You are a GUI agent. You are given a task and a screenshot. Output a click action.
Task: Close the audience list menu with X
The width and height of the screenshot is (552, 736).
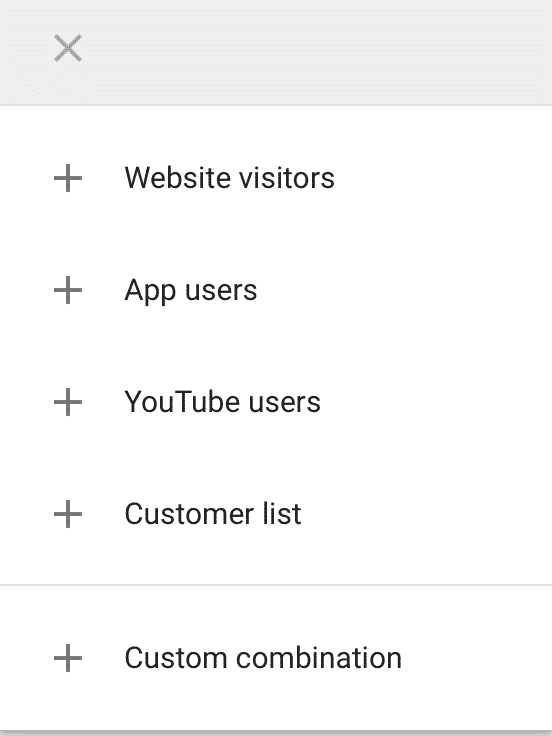(68, 48)
